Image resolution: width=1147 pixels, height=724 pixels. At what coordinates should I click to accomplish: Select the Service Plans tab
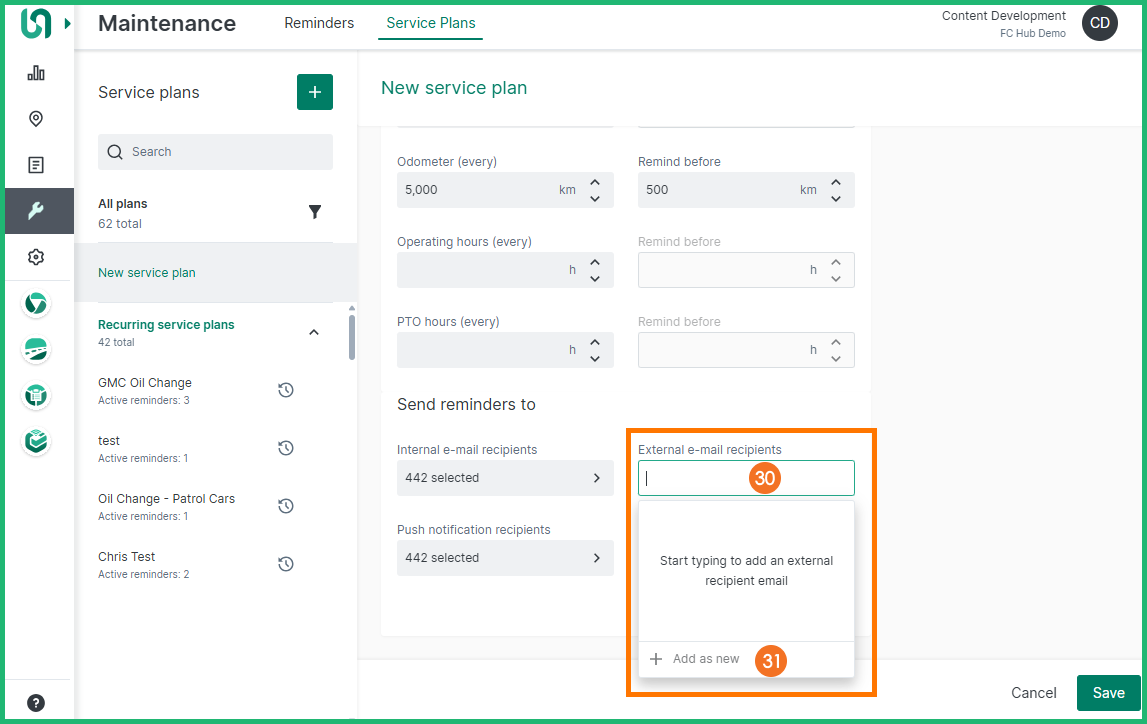coord(430,23)
